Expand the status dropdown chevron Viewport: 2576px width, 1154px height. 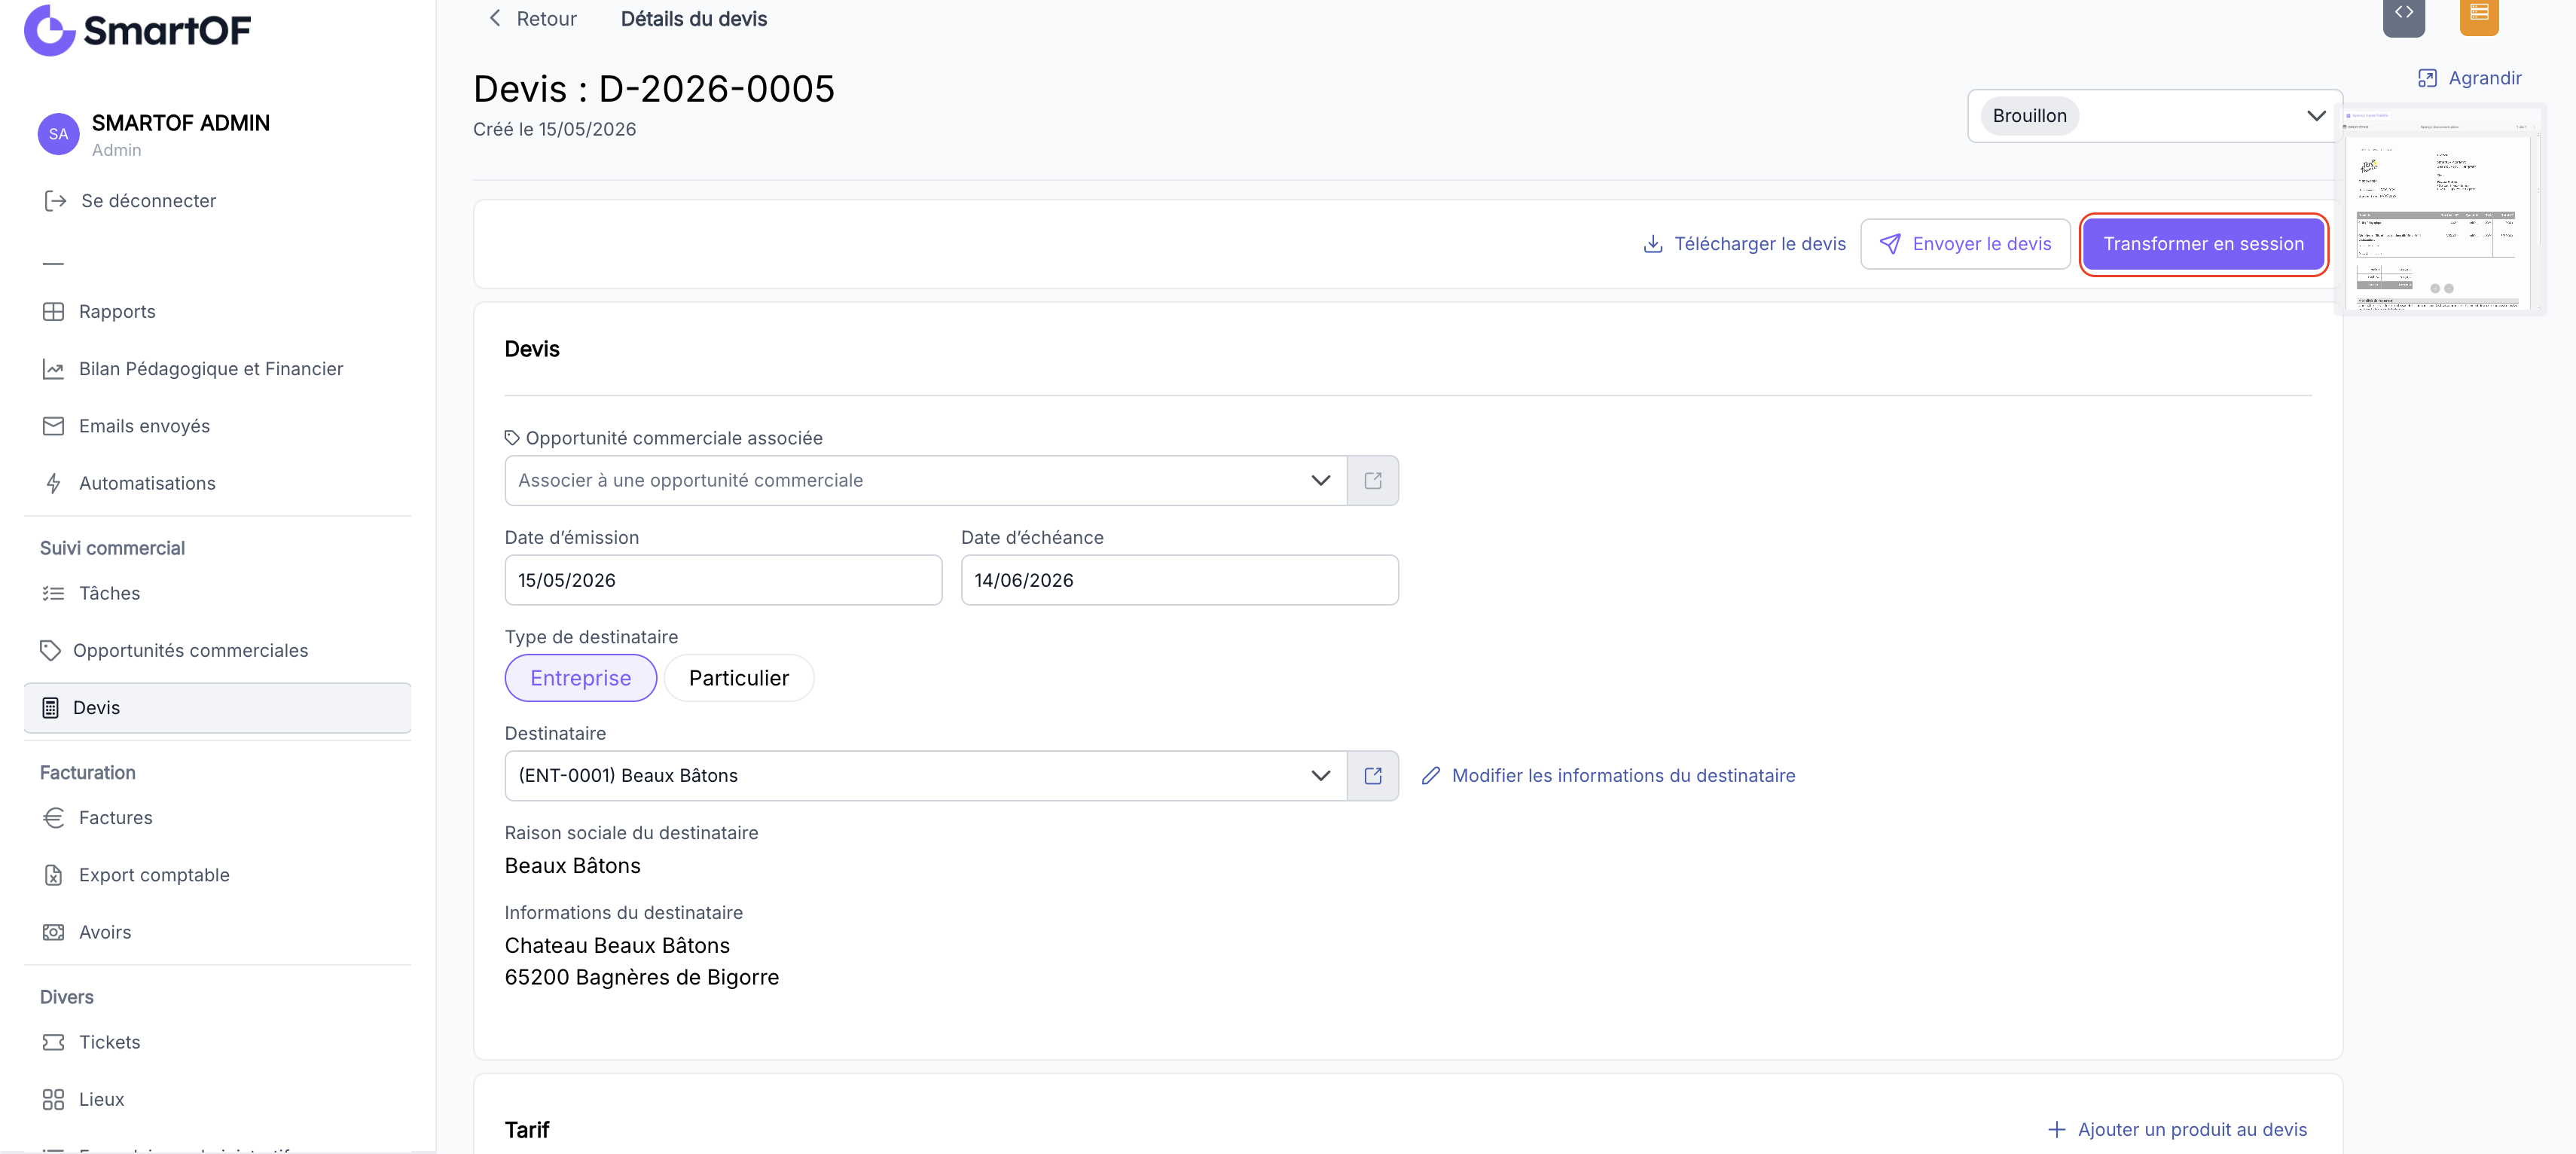[2316, 116]
